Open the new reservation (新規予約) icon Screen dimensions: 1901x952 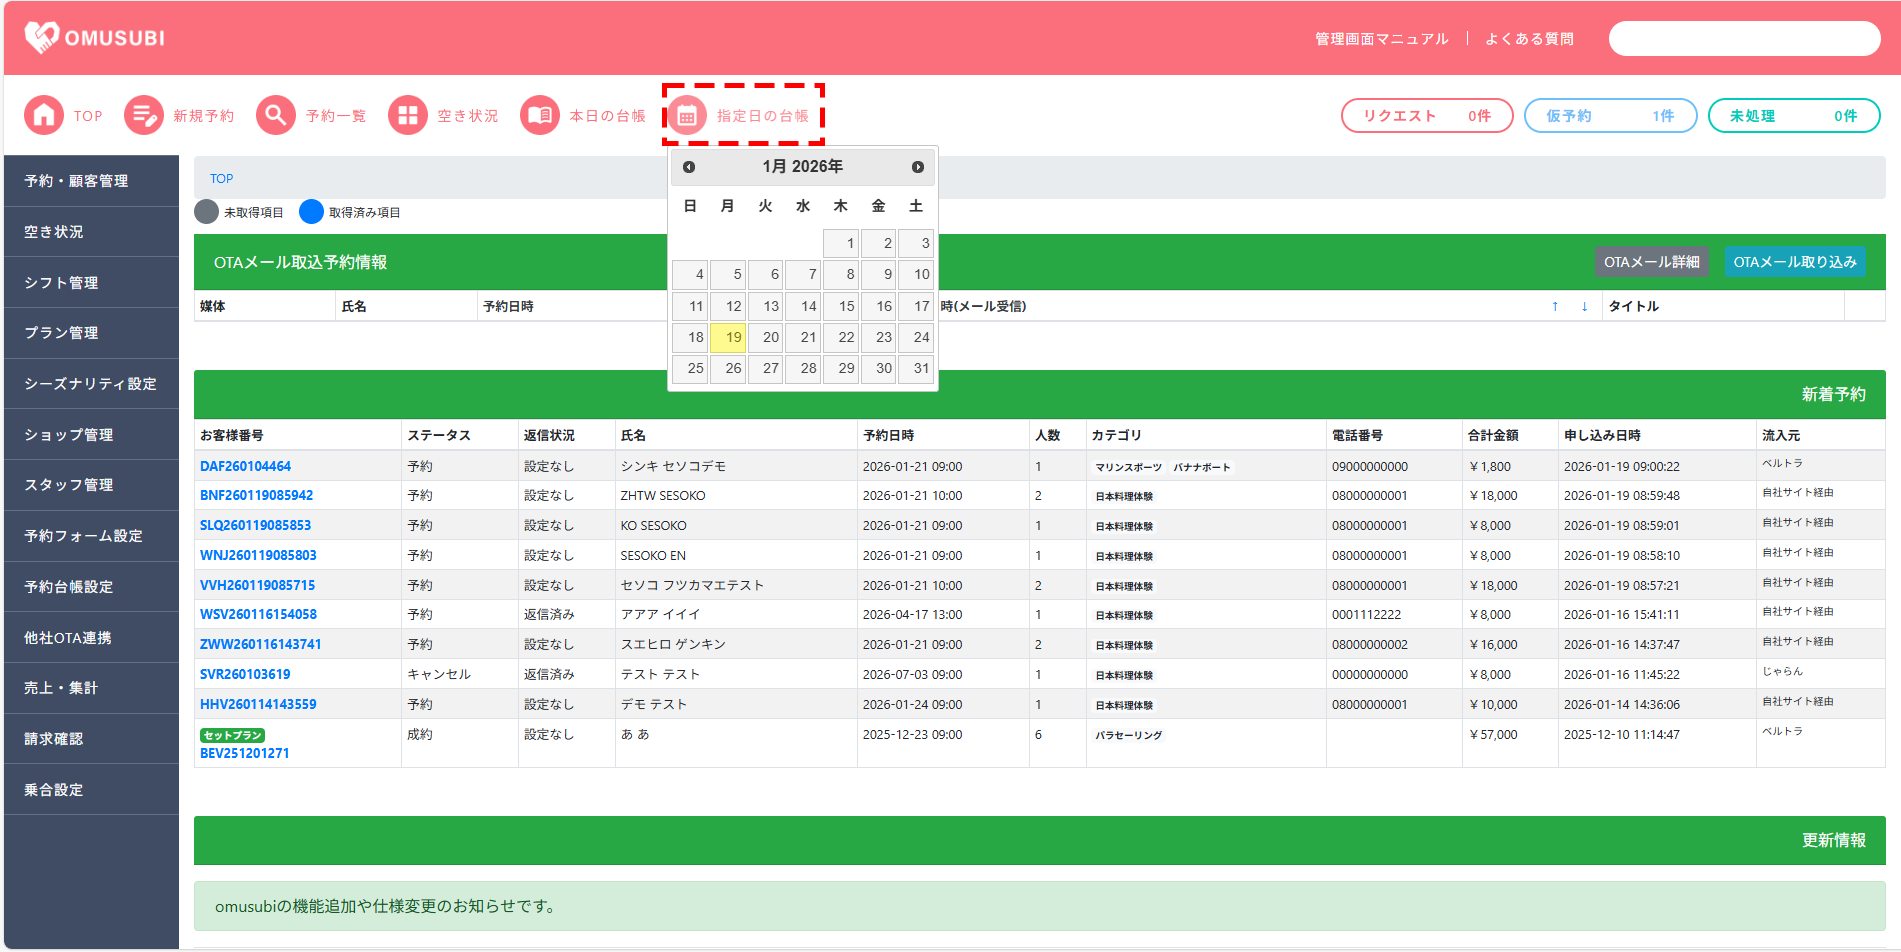(x=143, y=116)
